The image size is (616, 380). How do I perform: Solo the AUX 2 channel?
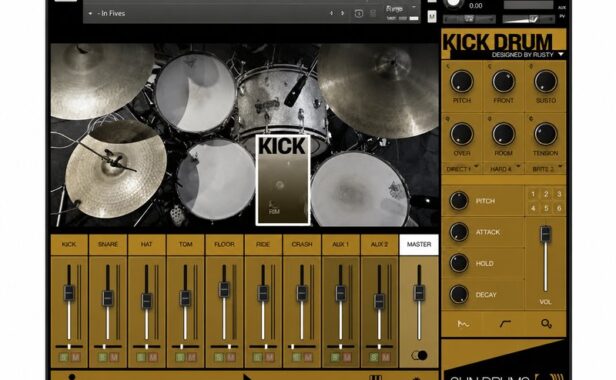[x=374, y=357]
